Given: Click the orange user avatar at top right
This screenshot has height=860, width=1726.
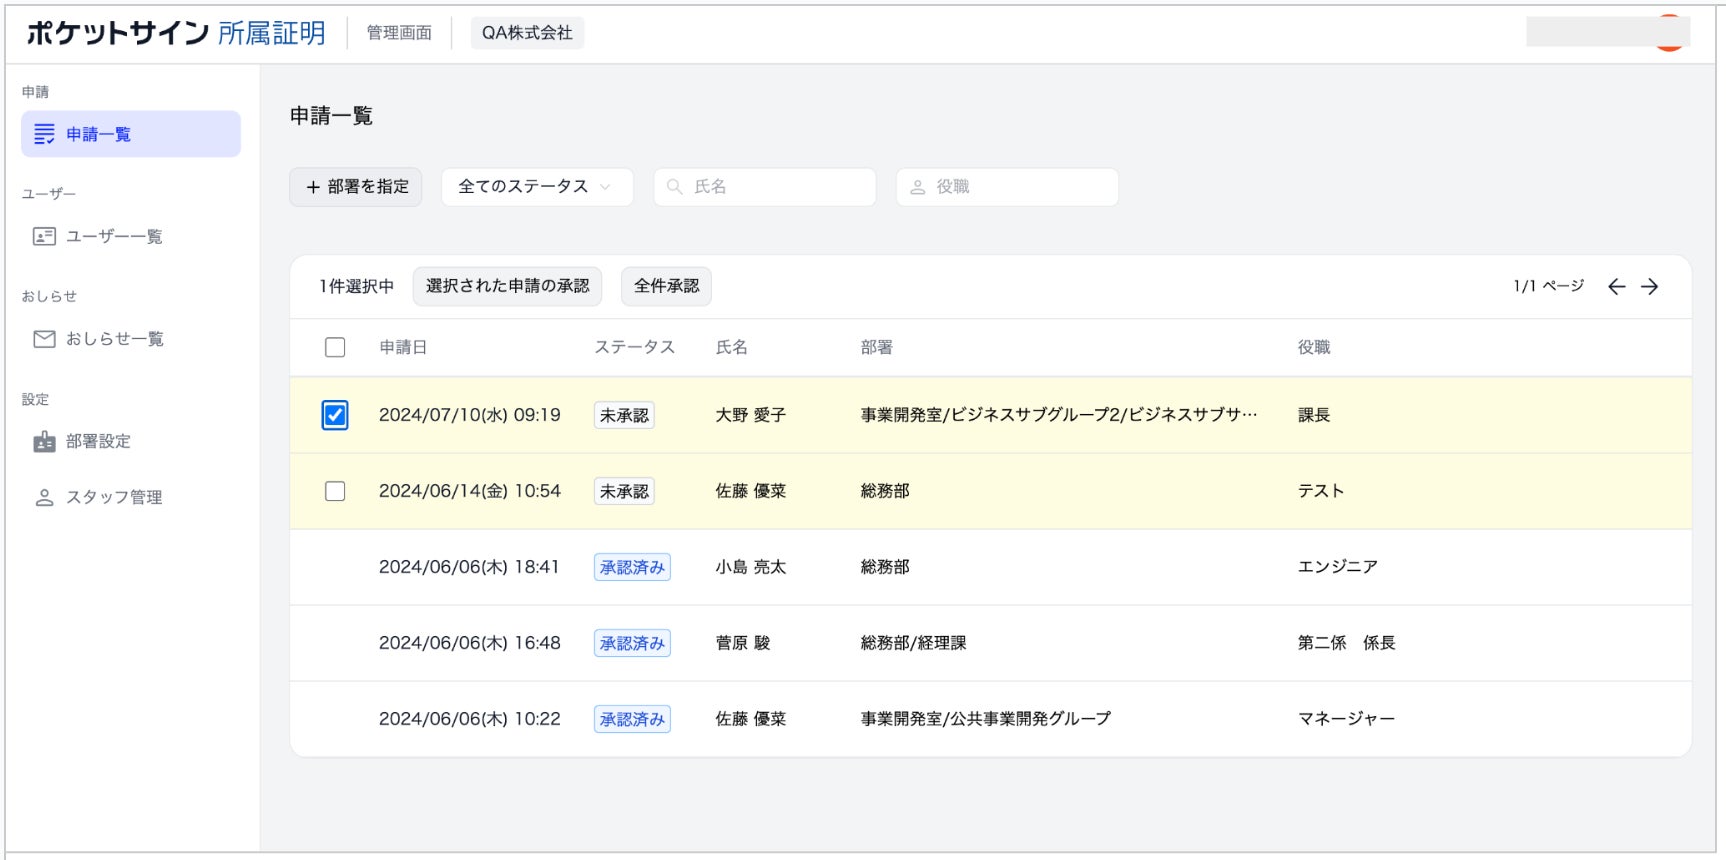Looking at the screenshot, I should pyautogui.click(x=1669, y=33).
